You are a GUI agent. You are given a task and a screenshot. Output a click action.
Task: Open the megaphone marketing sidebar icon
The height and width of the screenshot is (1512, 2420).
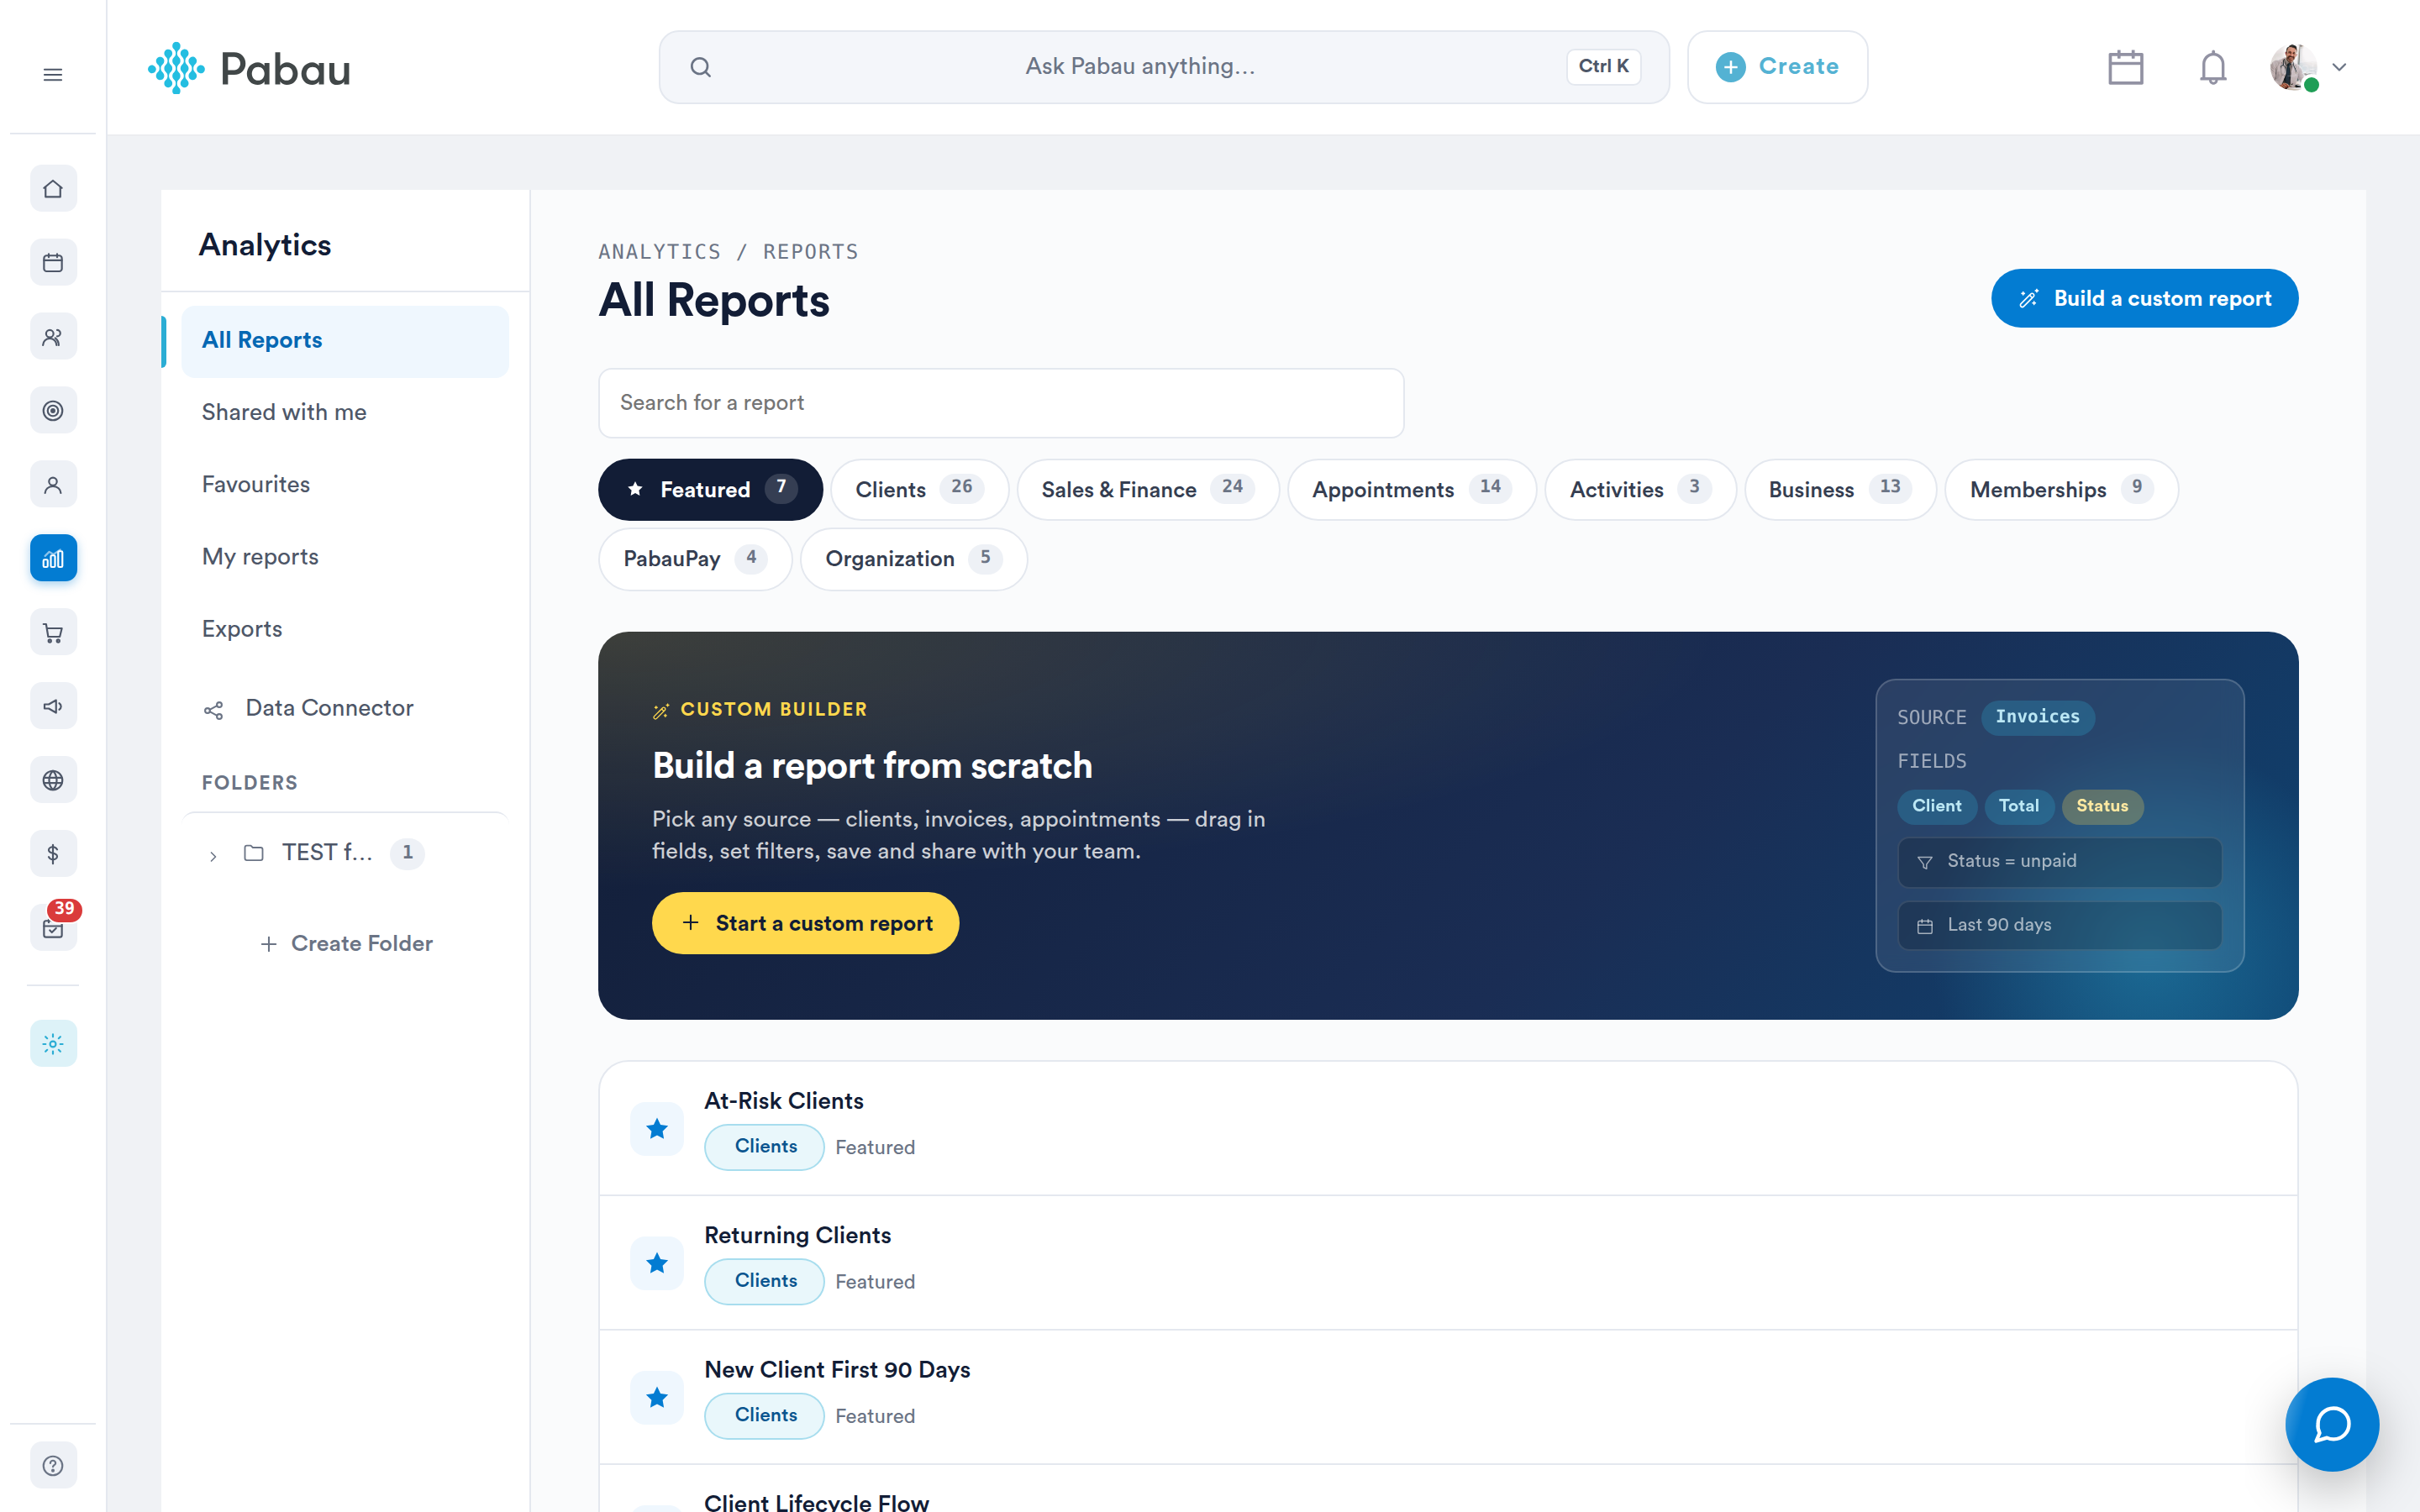pyautogui.click(x=53, y=706)
